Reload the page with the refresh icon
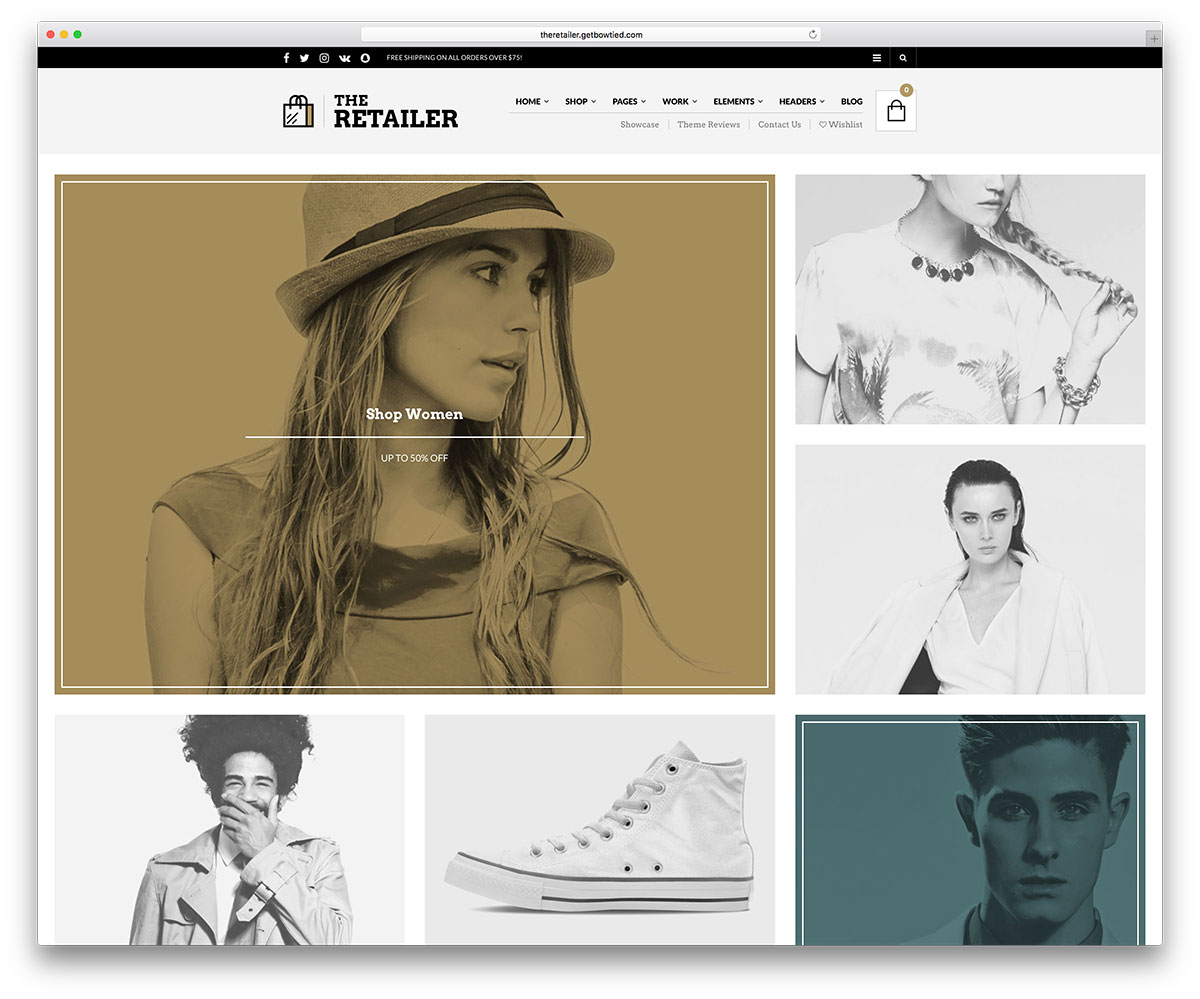 [x=812, y=33]
